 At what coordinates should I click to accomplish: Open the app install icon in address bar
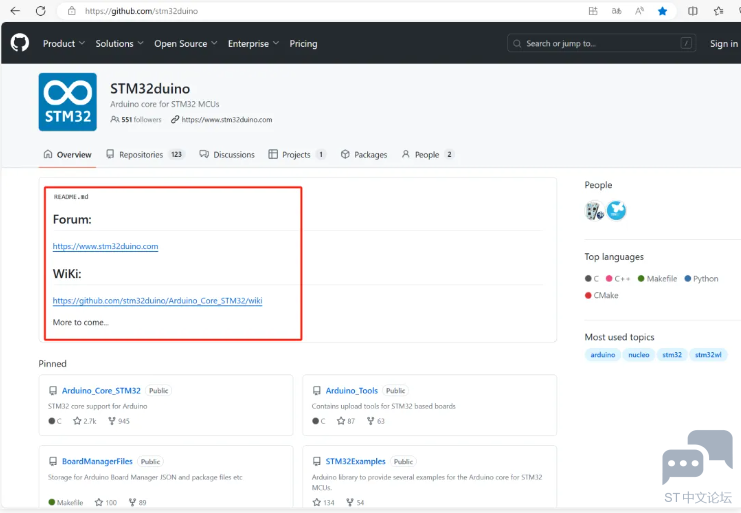pyautogui.click(x=593, y=11)
